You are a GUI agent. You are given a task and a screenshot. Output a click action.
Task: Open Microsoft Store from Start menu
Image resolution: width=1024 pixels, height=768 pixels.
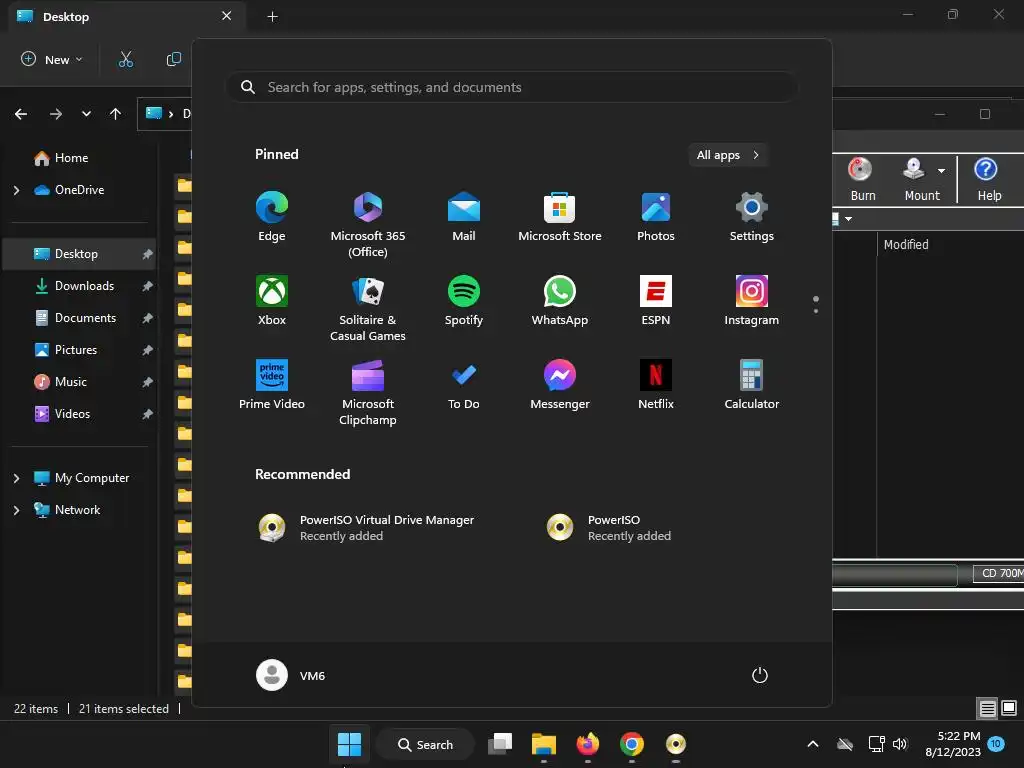[x=560, y=217]
